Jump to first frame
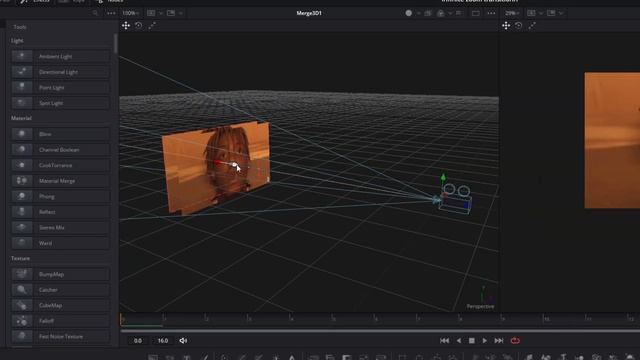The height and width of the screenshot is (360, 640). 444,340
